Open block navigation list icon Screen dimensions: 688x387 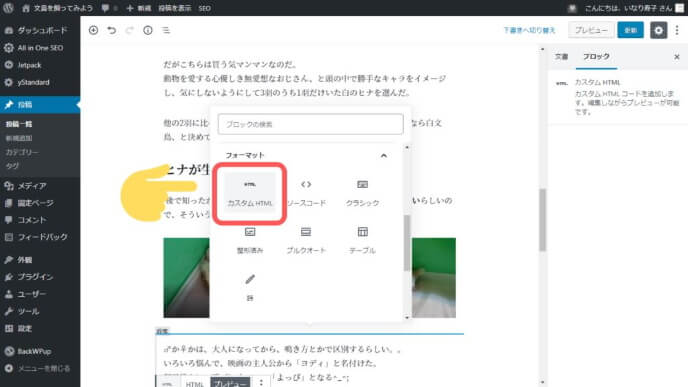pos(166,30)
